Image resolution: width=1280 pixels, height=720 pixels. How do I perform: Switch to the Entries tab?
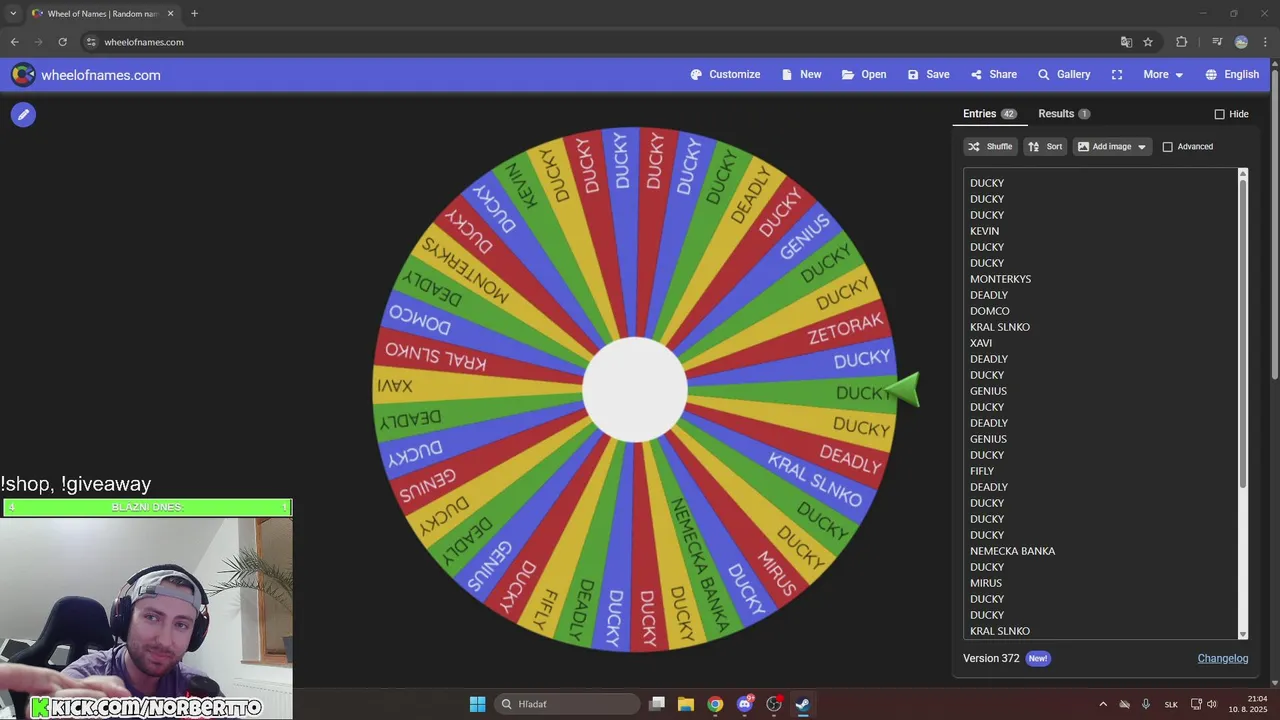[x=989, y=114]
